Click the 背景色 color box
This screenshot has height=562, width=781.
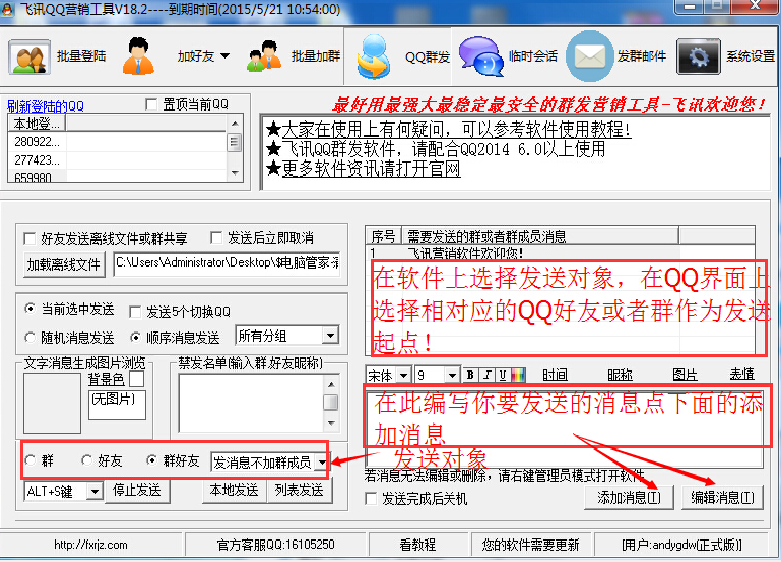tap(136, 379)
